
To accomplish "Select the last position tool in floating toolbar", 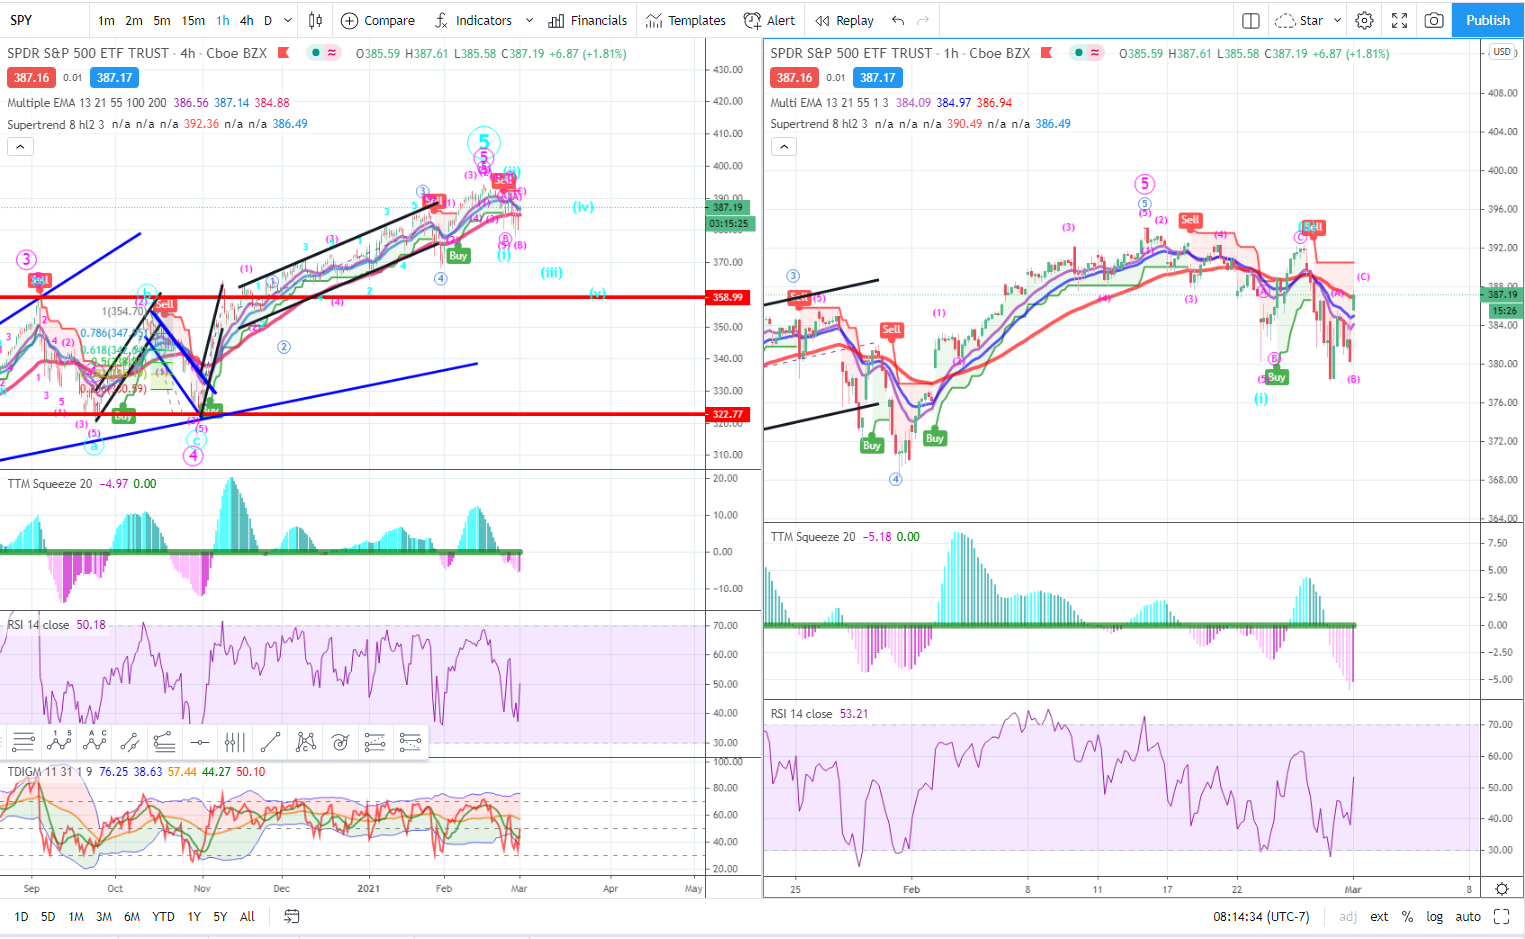I will coord(410,742).
